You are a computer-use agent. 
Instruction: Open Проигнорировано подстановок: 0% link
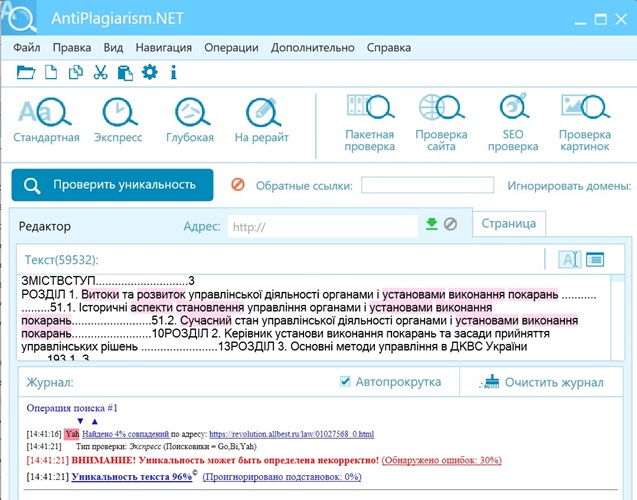pos(282,477)
